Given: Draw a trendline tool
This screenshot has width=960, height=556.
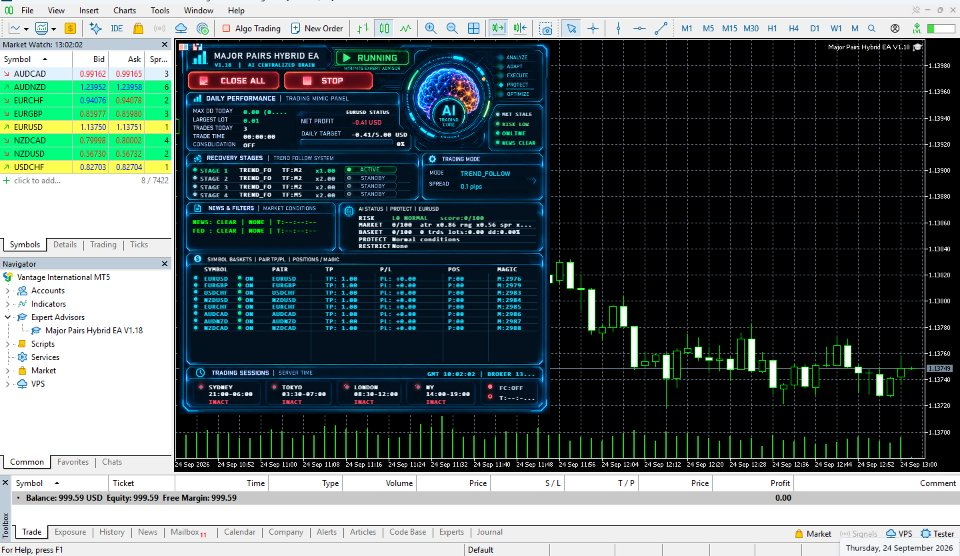Looking at the screenshot, I should (661, 28).
